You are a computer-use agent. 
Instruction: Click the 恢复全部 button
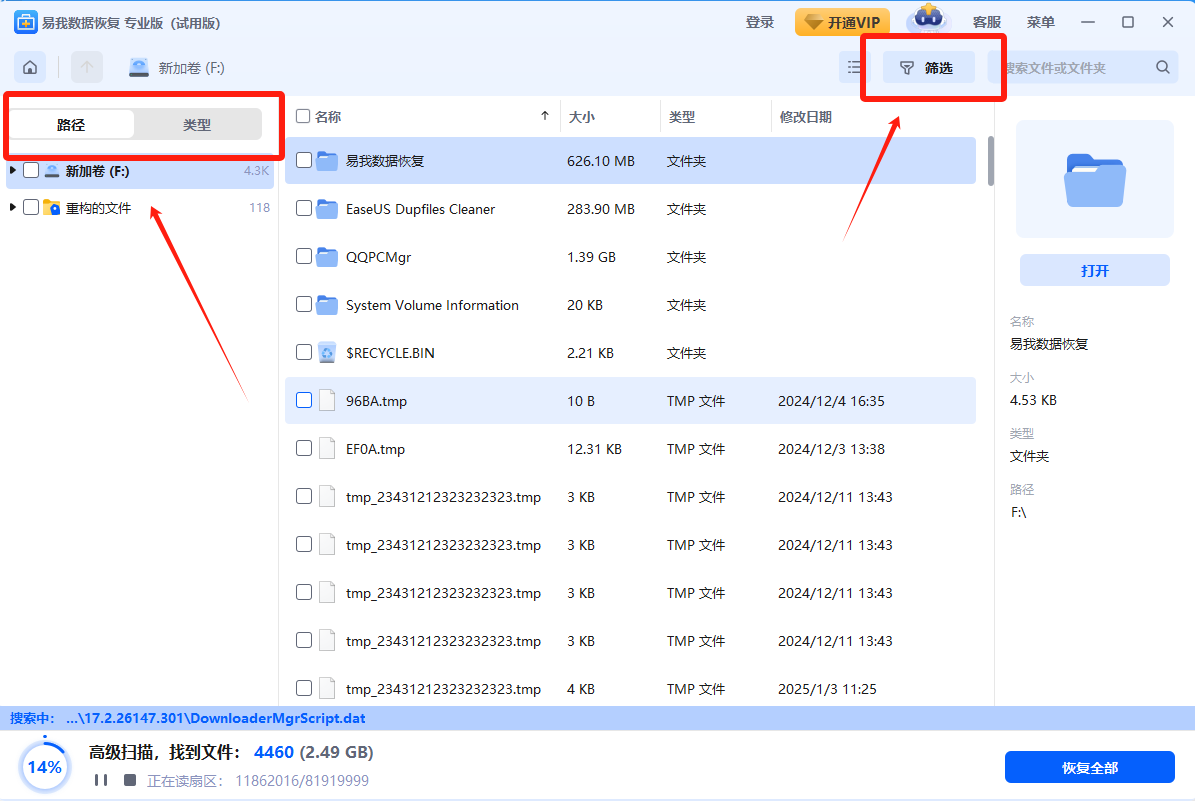click(x=1089, y=767)
